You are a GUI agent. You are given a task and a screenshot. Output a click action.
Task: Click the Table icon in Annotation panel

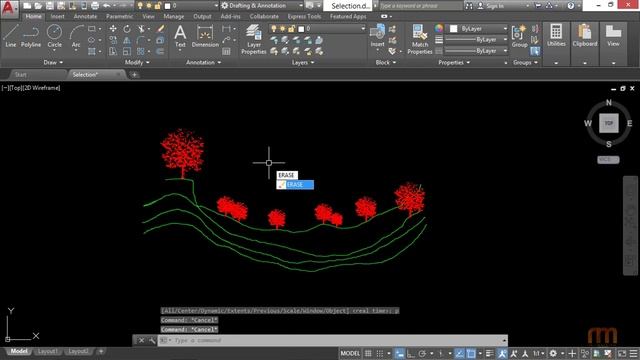(226, 51)
